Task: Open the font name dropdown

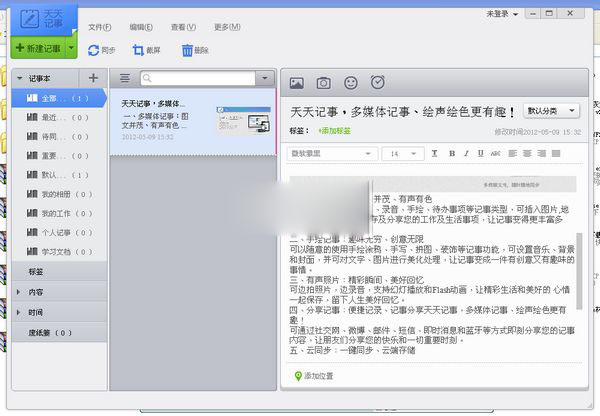Action: pos(331,153)
